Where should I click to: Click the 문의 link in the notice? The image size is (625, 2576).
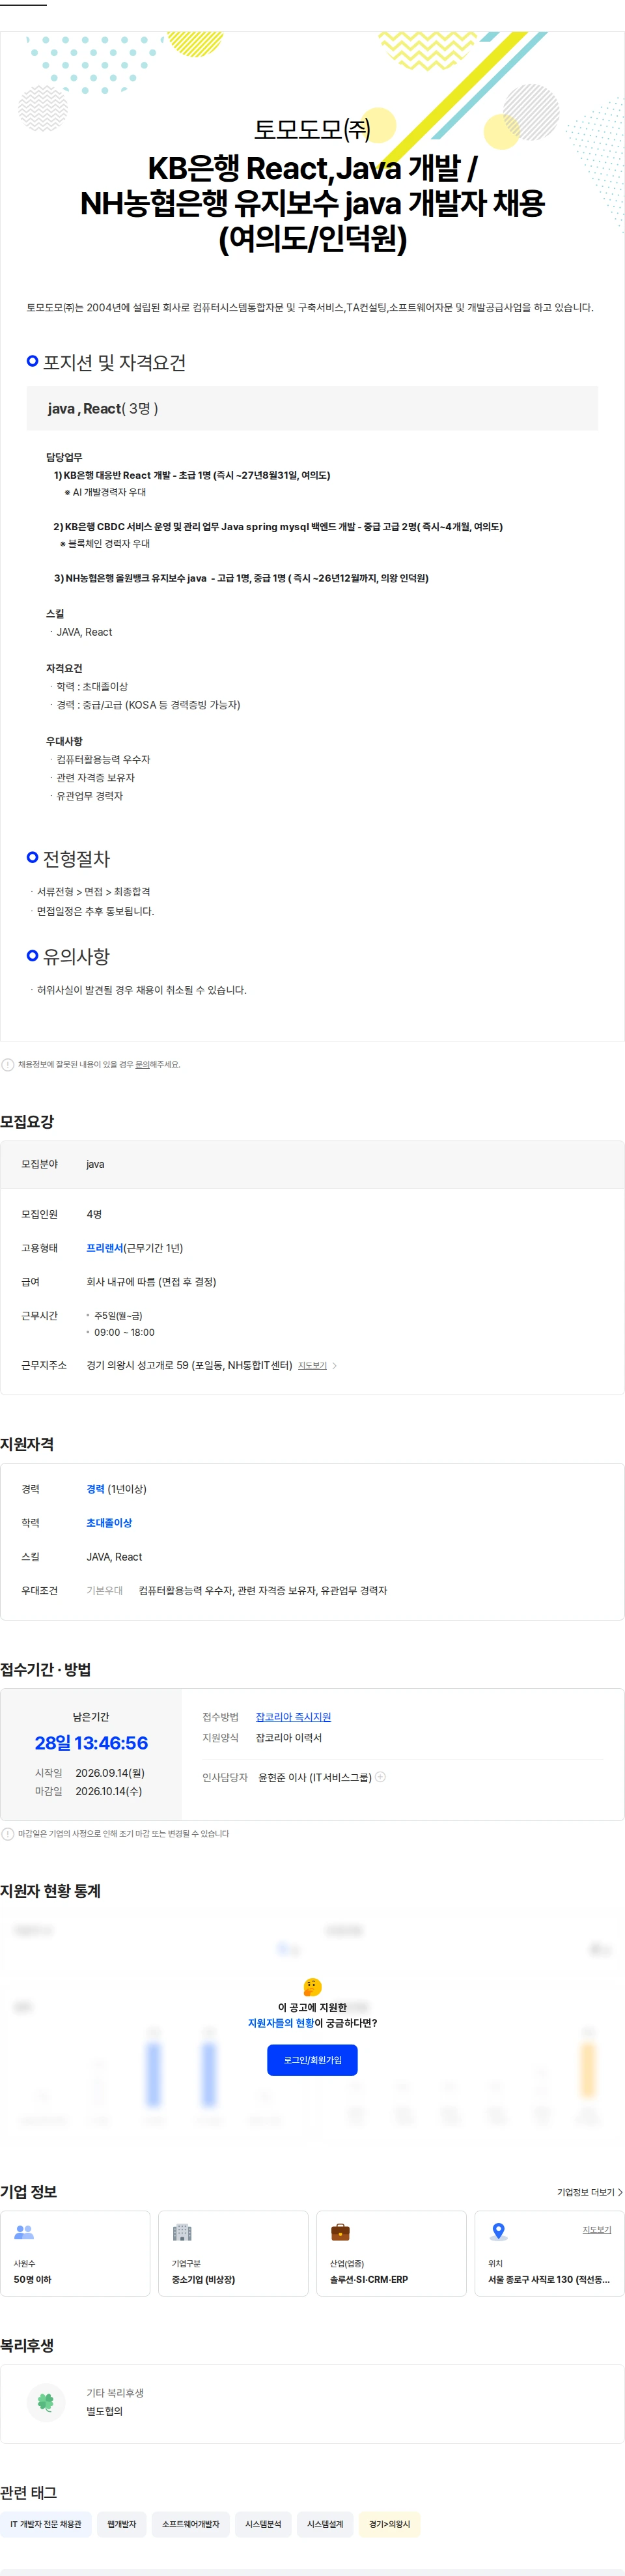[x=142, y=1064]
